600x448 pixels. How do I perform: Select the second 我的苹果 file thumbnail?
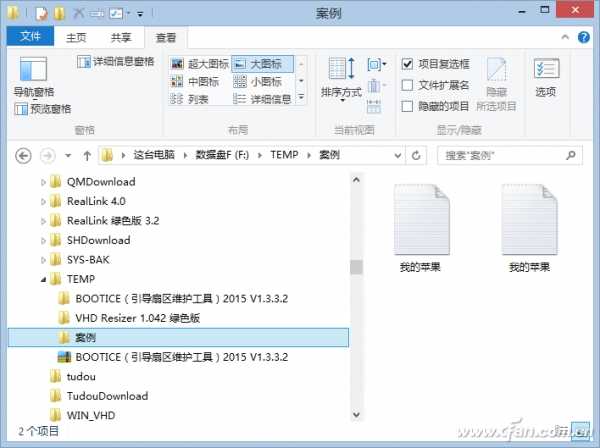[530, 228]
